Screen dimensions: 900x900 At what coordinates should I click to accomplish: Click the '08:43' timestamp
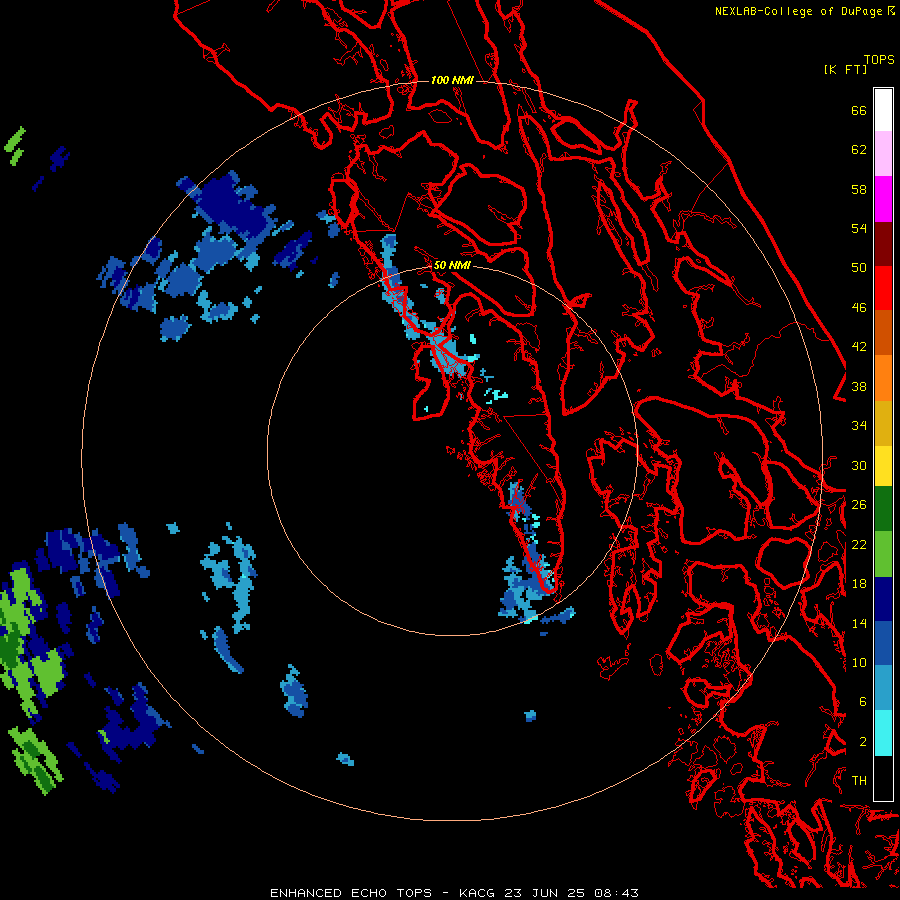616,893
